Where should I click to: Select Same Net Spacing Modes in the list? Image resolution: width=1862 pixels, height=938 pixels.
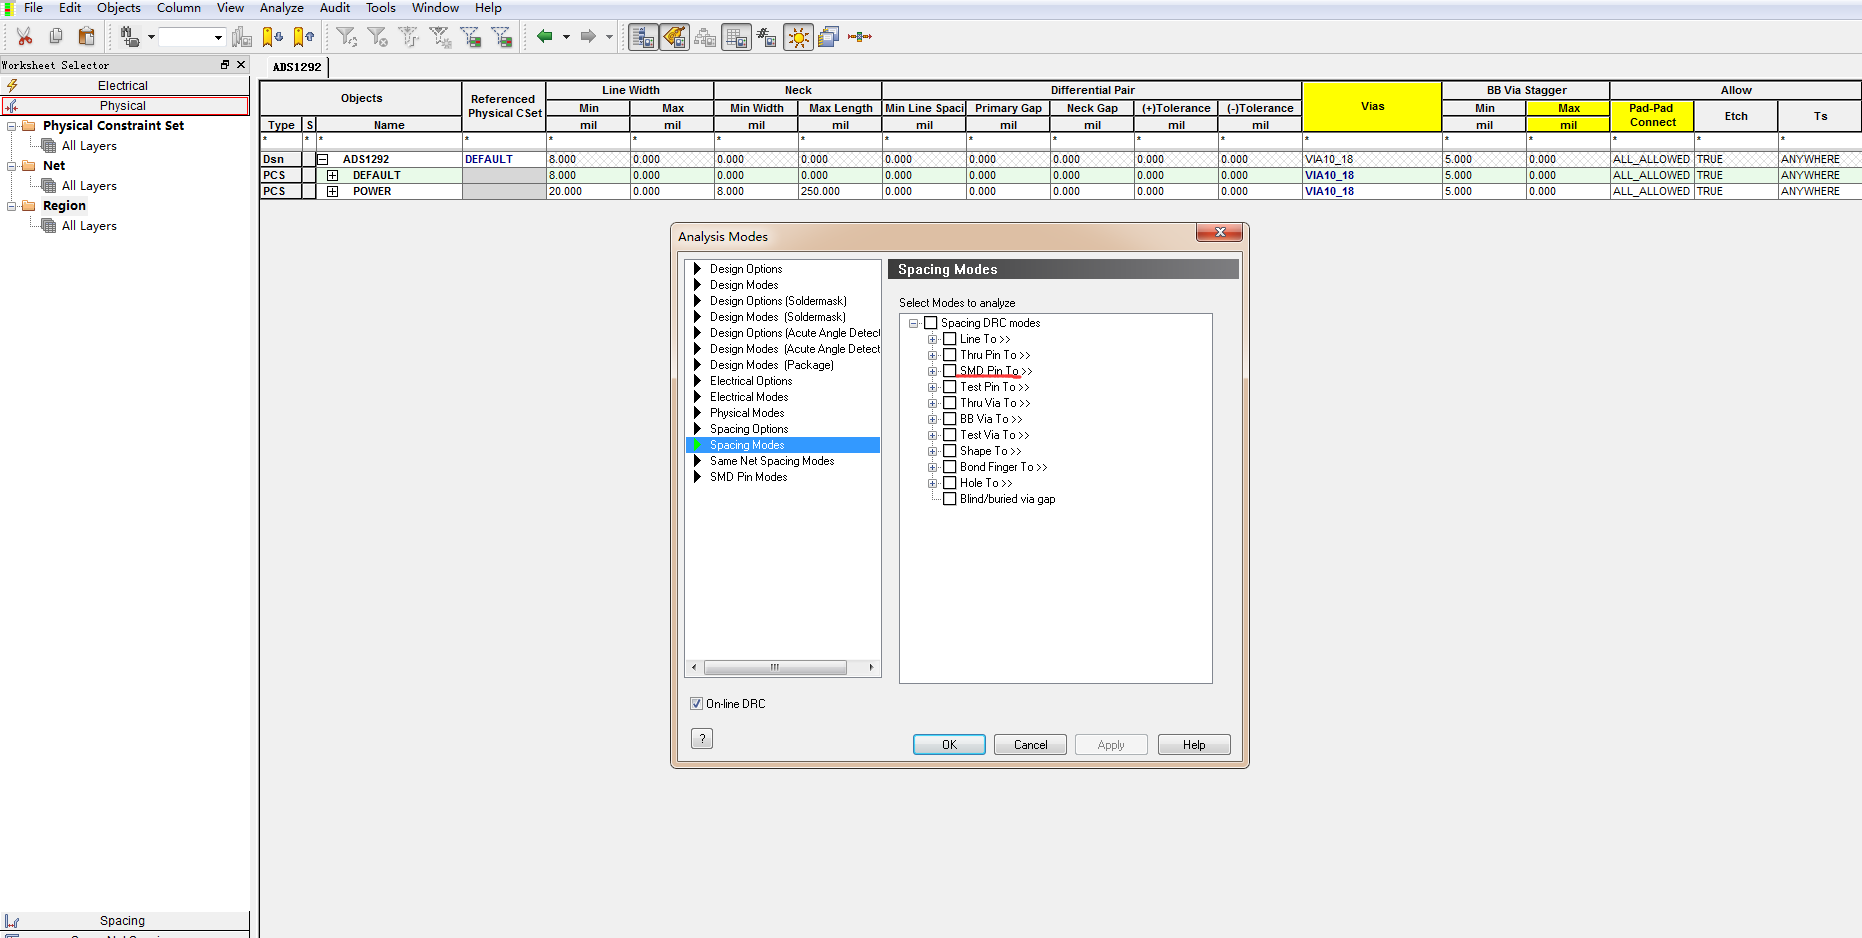coord(771,461)
